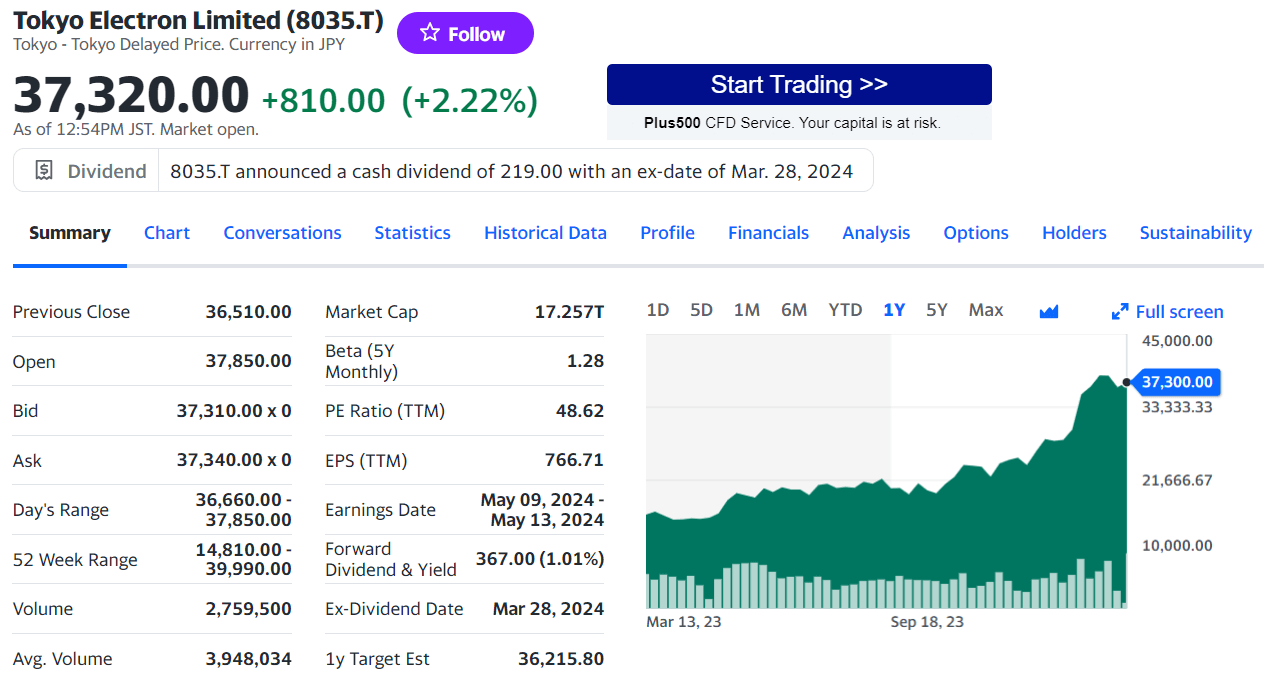Click the Dividend document icon

44,171
